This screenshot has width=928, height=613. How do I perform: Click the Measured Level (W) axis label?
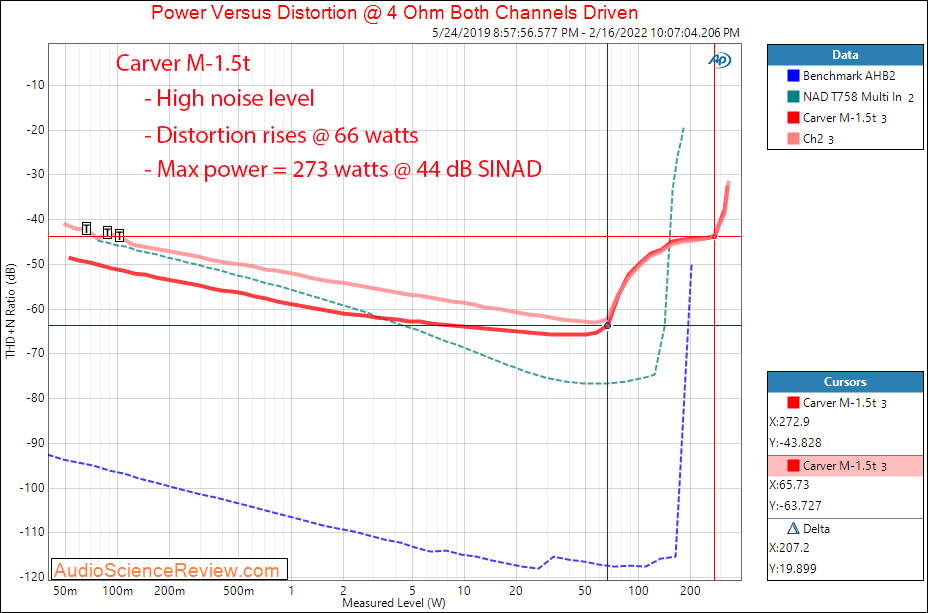pyautogui.click(x=394, y=603)
